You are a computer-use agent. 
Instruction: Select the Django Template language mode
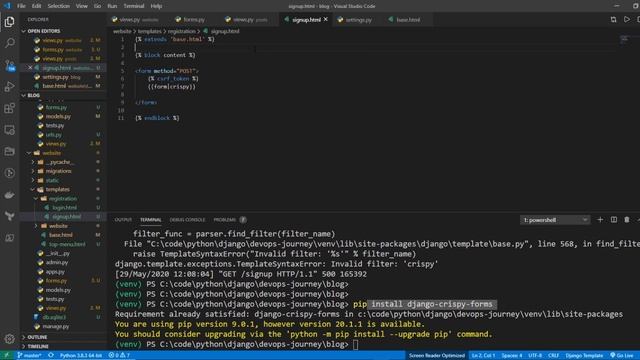[584, 355]
